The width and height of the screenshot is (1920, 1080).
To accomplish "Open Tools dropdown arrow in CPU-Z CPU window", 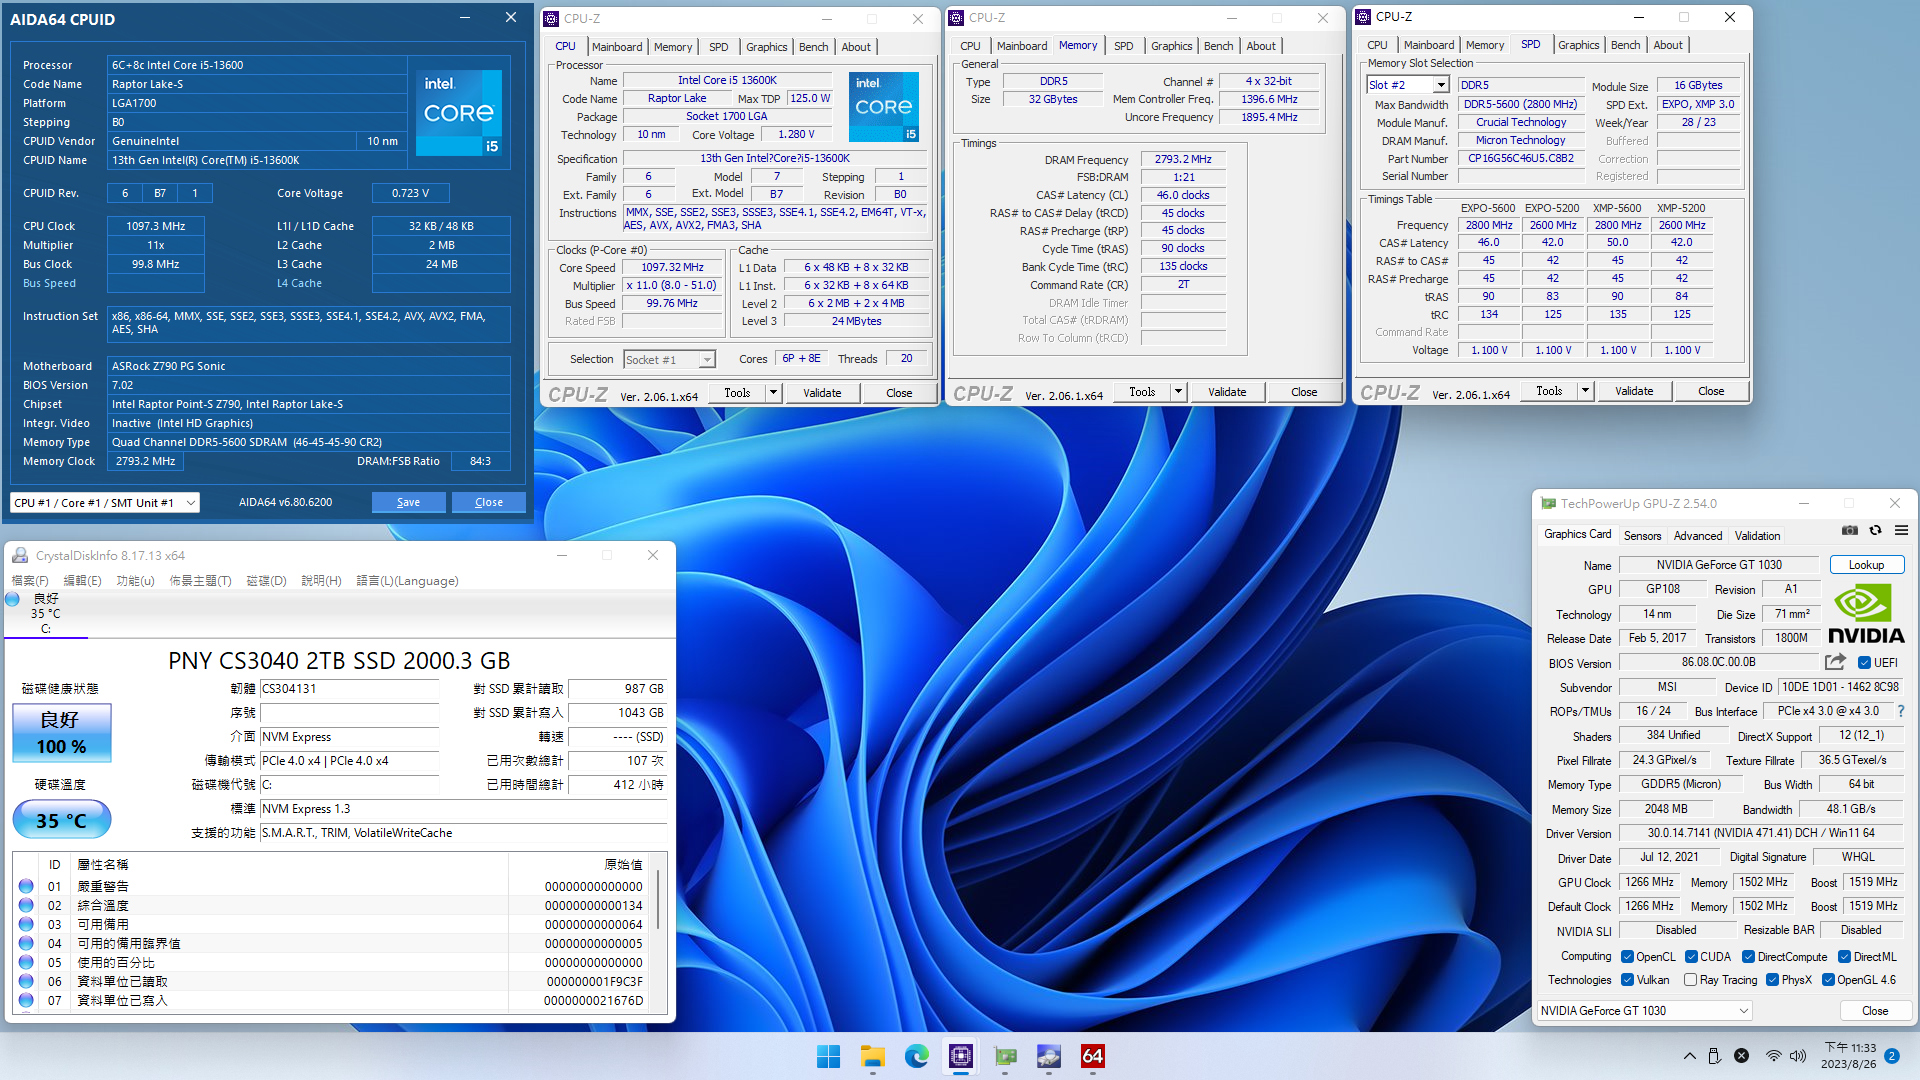I will click(773, 393).
